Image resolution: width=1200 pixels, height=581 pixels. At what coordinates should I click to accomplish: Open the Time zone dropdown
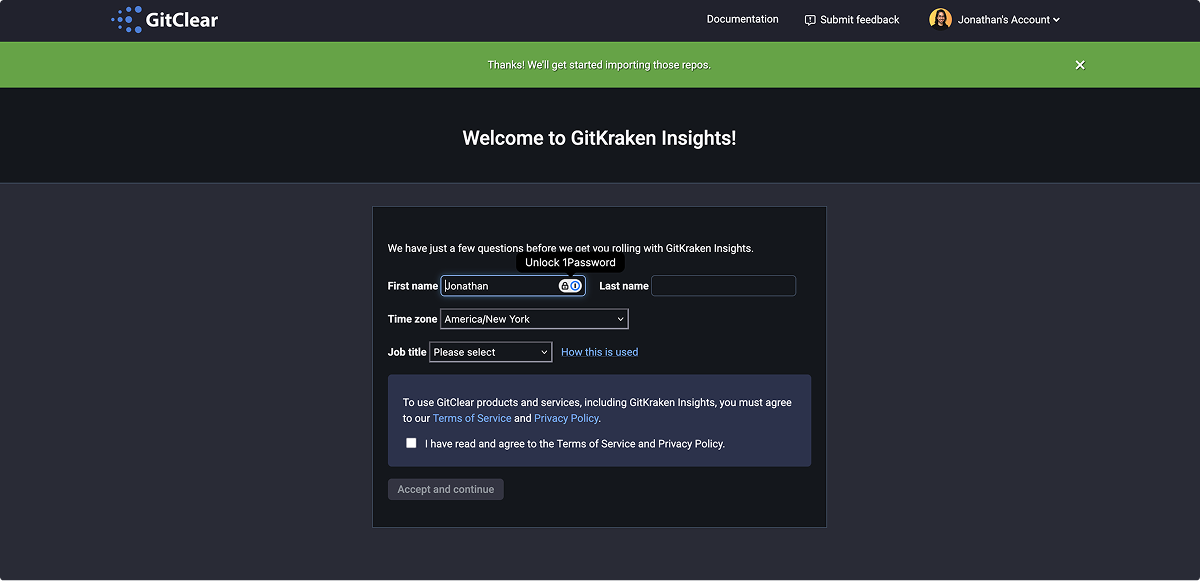coord(534,319)
